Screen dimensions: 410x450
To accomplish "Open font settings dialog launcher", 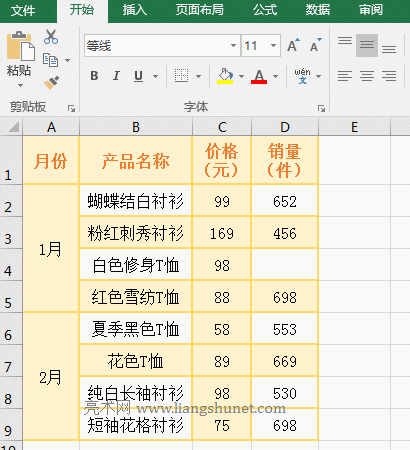I will tap(321, 108).
